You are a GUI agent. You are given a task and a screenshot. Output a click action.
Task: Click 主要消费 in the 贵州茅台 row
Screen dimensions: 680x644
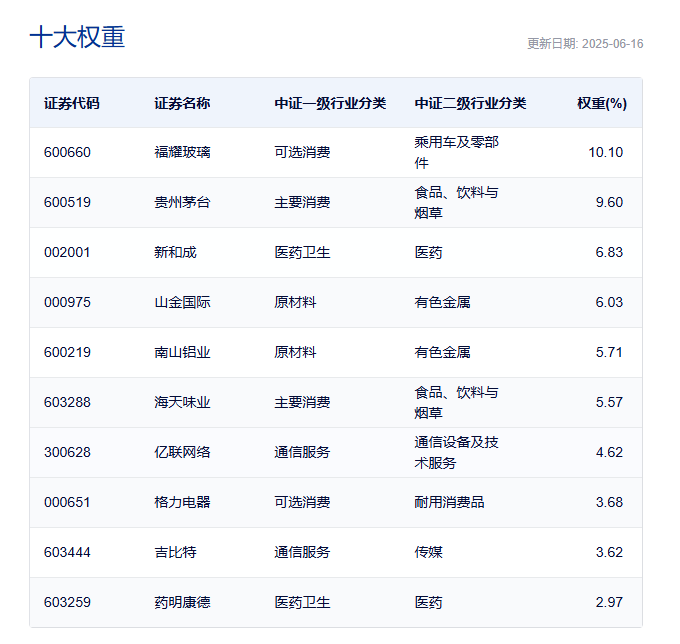302,202
